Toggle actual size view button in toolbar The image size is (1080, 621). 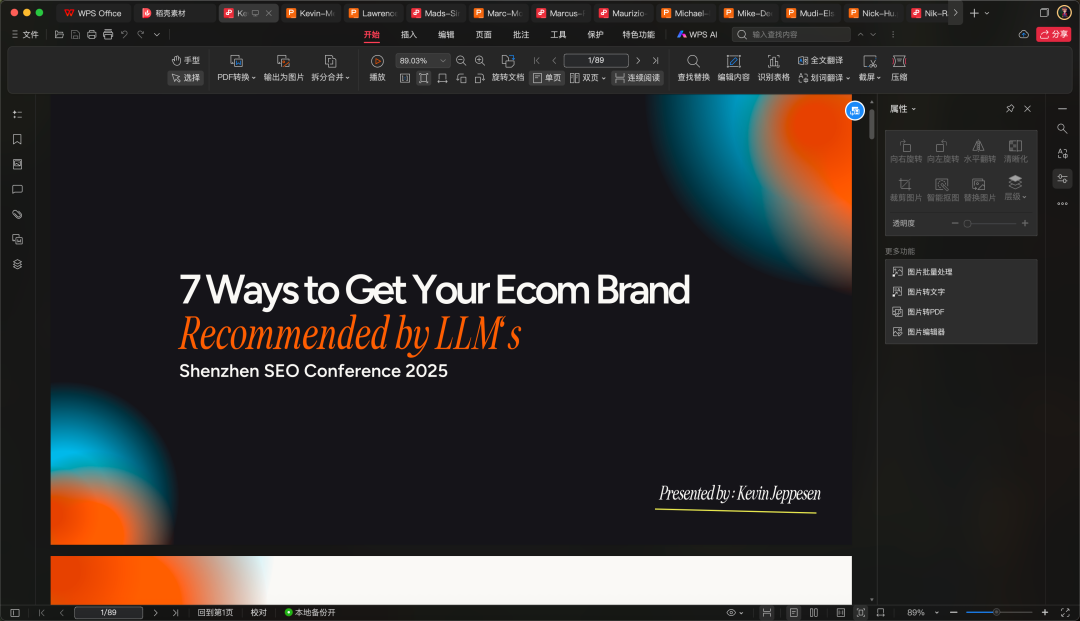(405, 78)
